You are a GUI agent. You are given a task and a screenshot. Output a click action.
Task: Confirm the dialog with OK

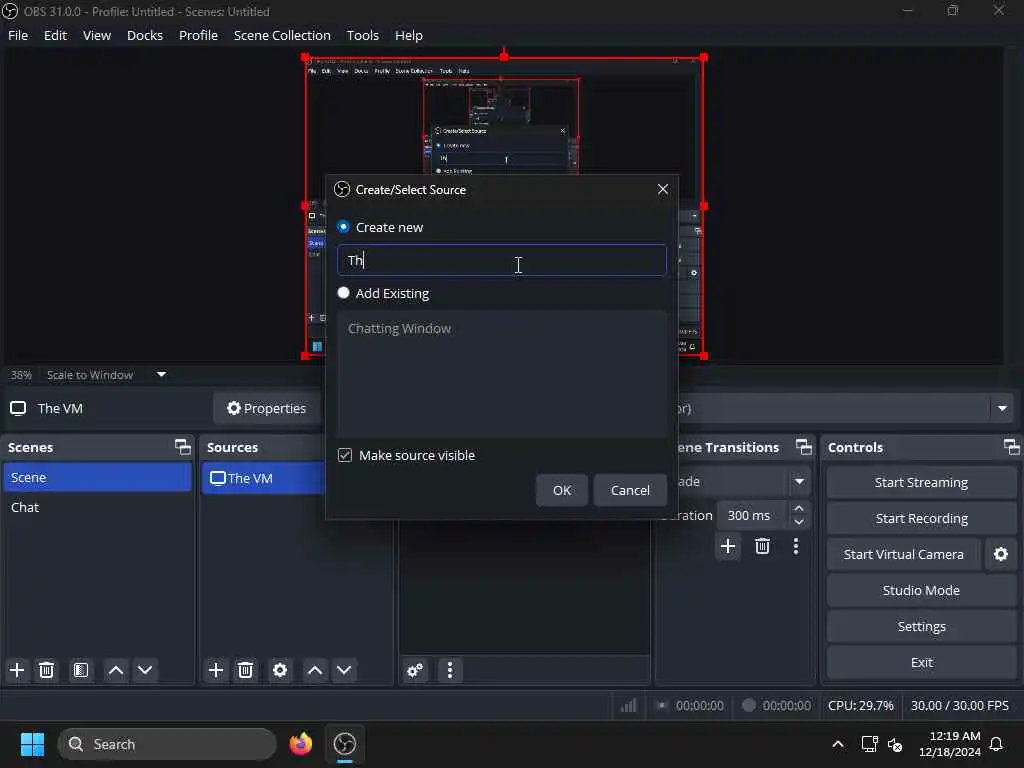coord(562,490)
